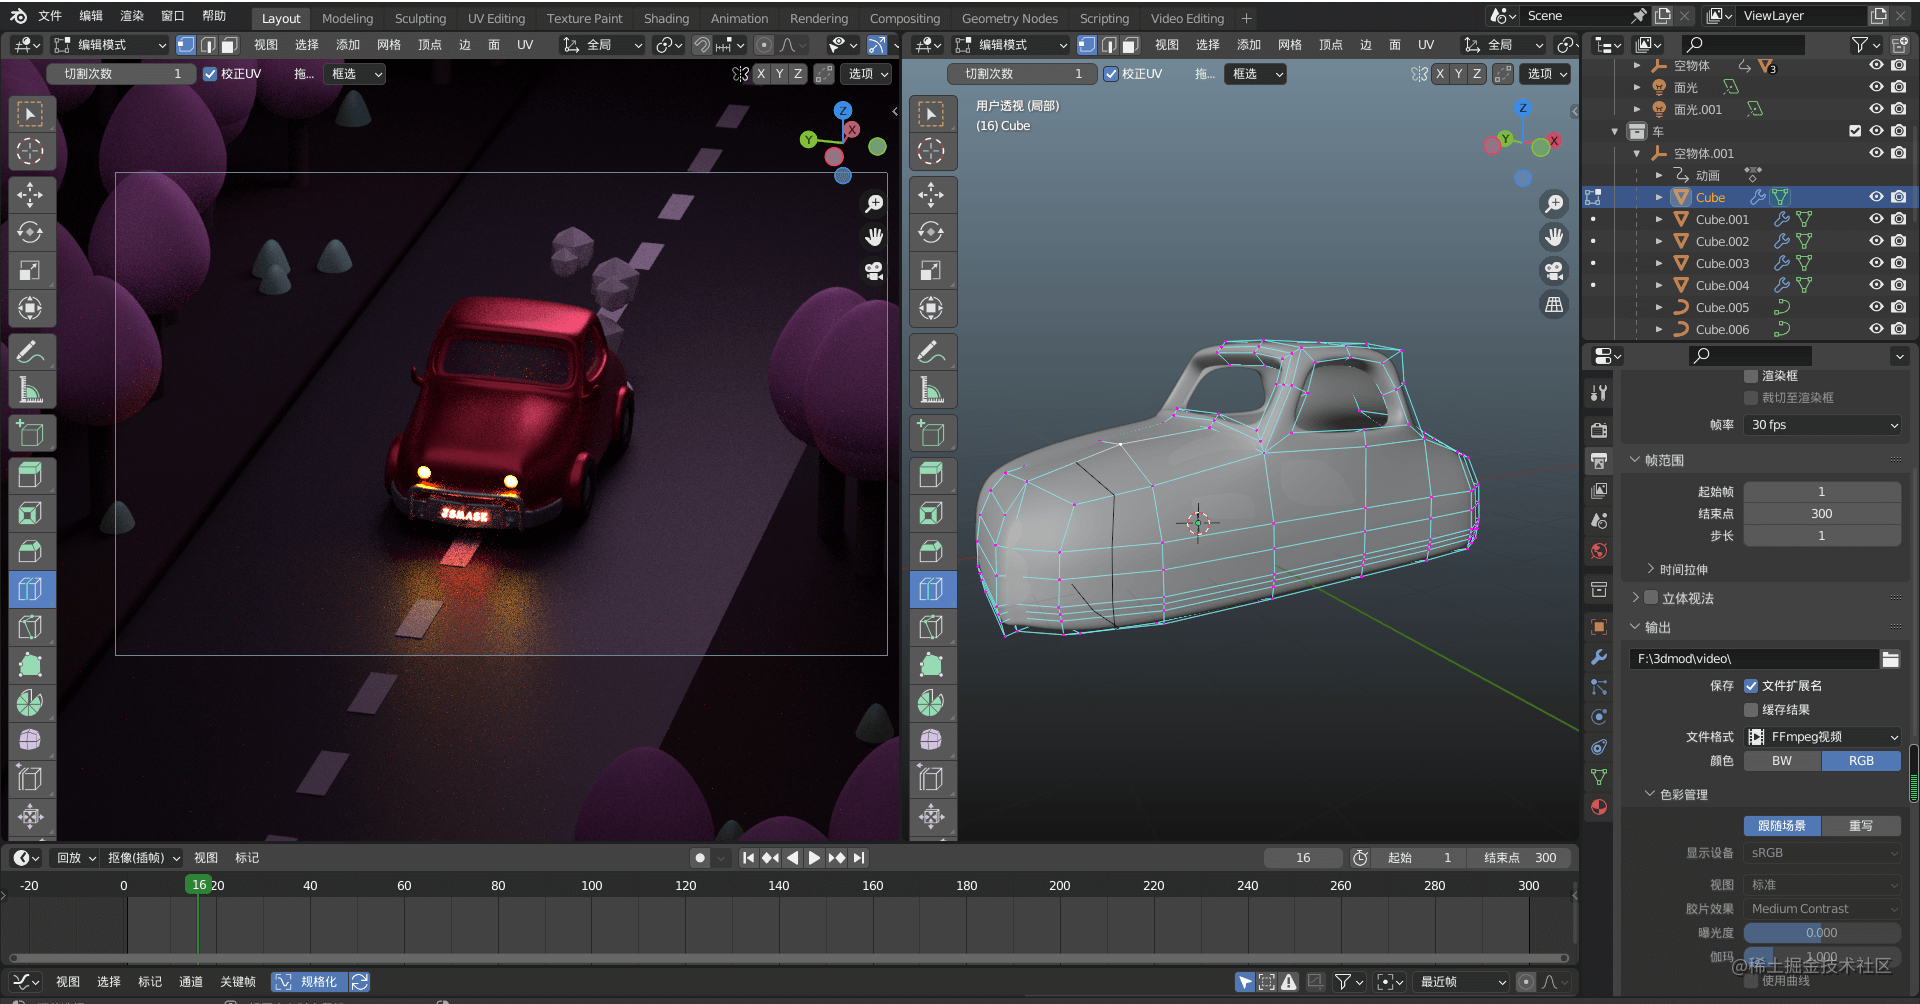Enable 缓存结果 checkbox
Screen dimensions: 1920x1004
[1751, 710]
